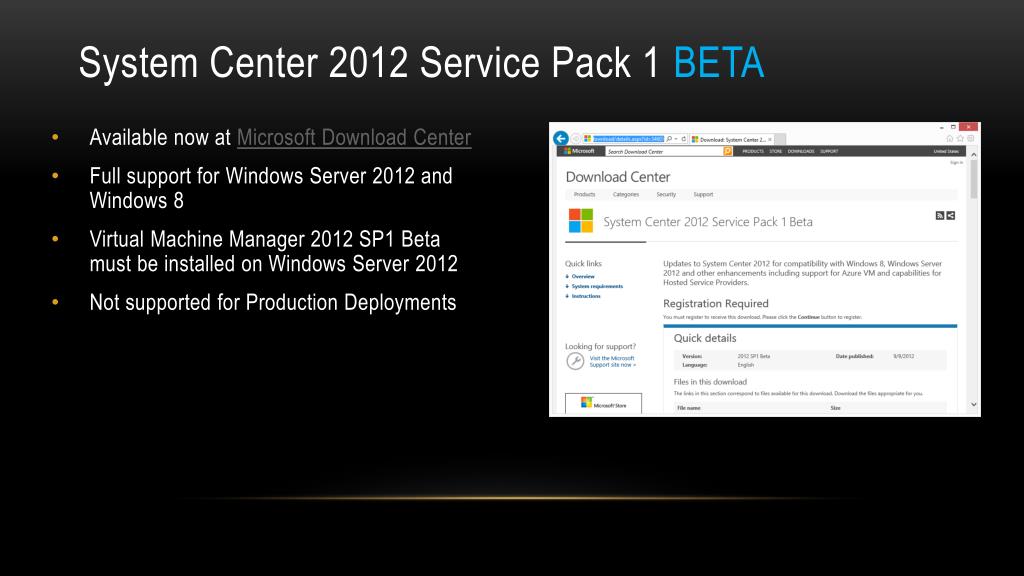Click the Sign in link
Screen dimensions: 1024x576
(x=956, y=163)
